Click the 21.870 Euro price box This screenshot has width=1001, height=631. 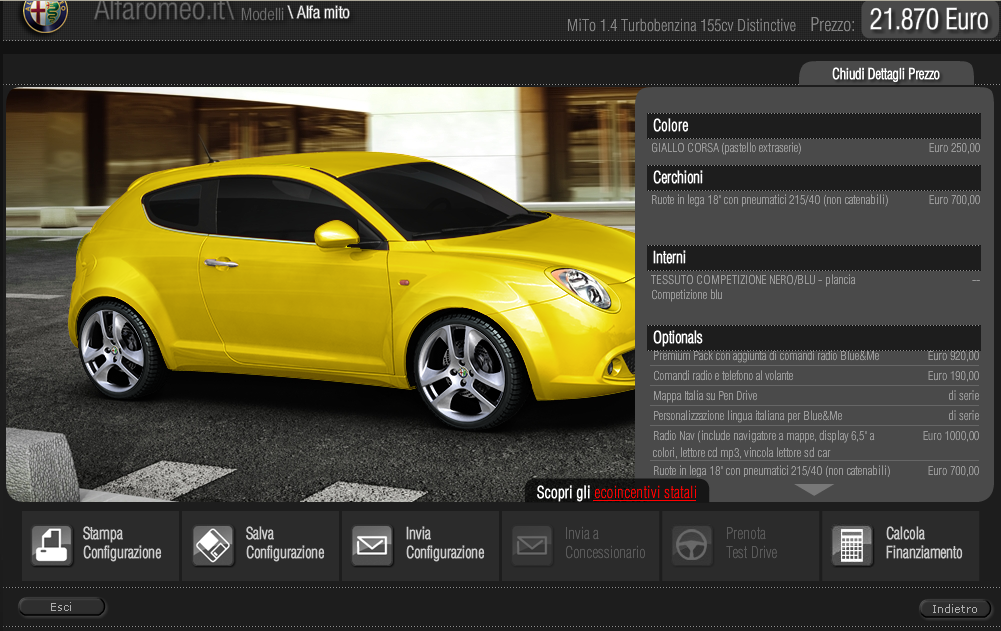(928, 19)
